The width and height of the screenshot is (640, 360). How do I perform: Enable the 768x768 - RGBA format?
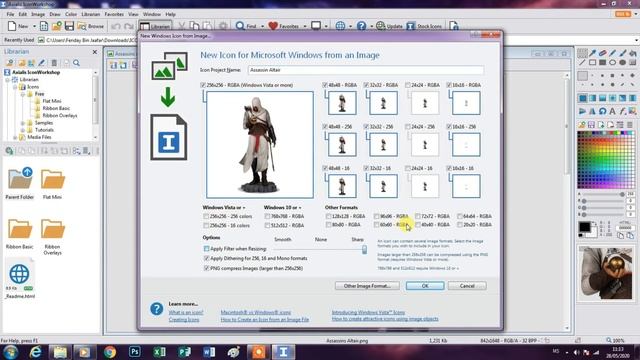[267, 216]
